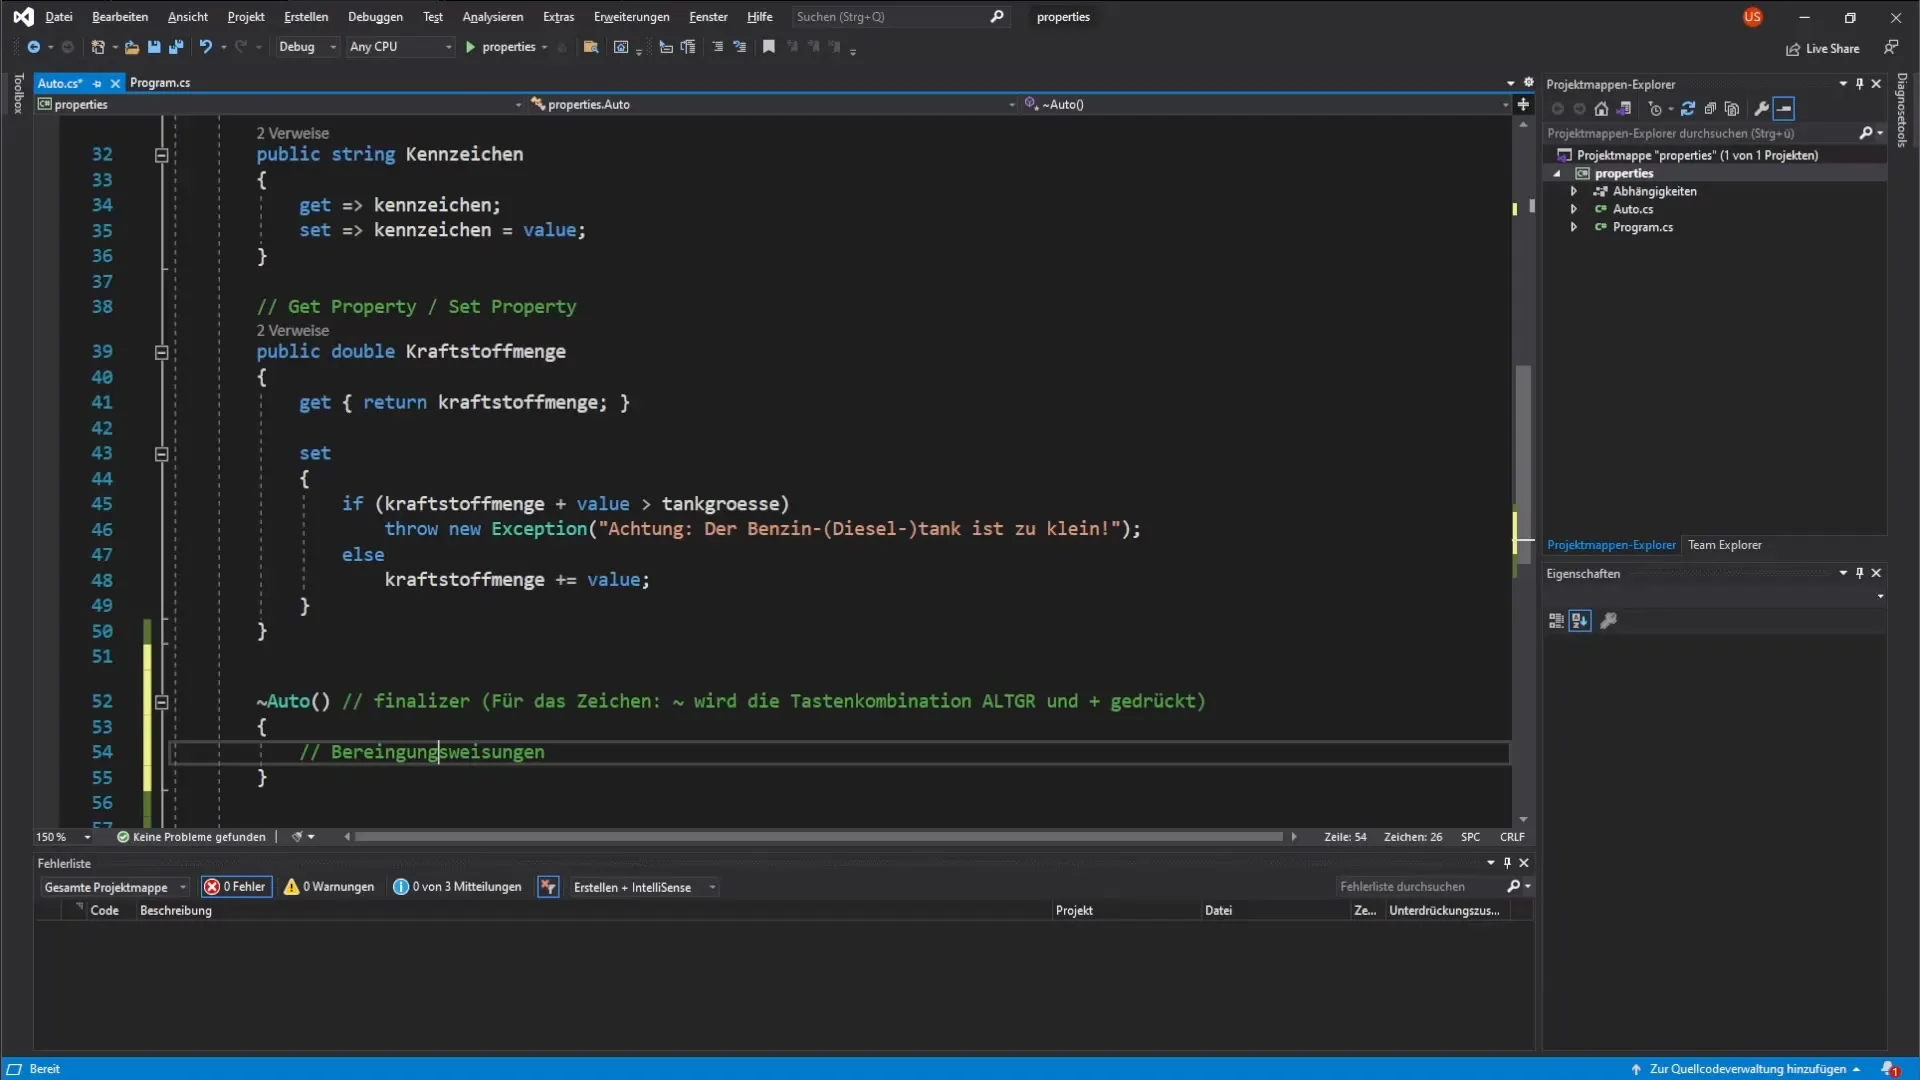The height and width of the screenshot is (1080, 1920).
Task: Toggle alphabetical sort in Eigenschaften panel
Action: [1580, 621]
